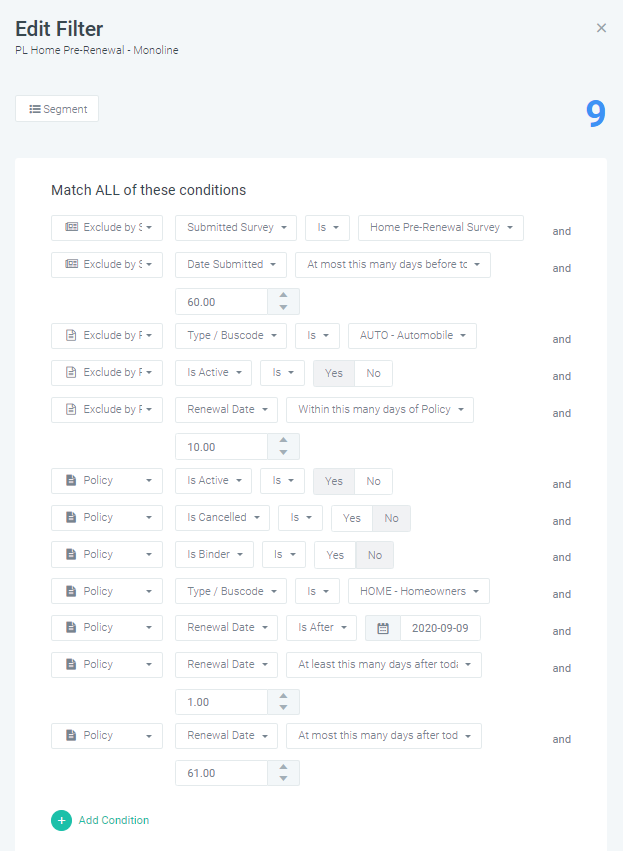Click the Segment list button
Image resolution: width=623 pixels, height=851 pixels.
(x=57, y=109)
